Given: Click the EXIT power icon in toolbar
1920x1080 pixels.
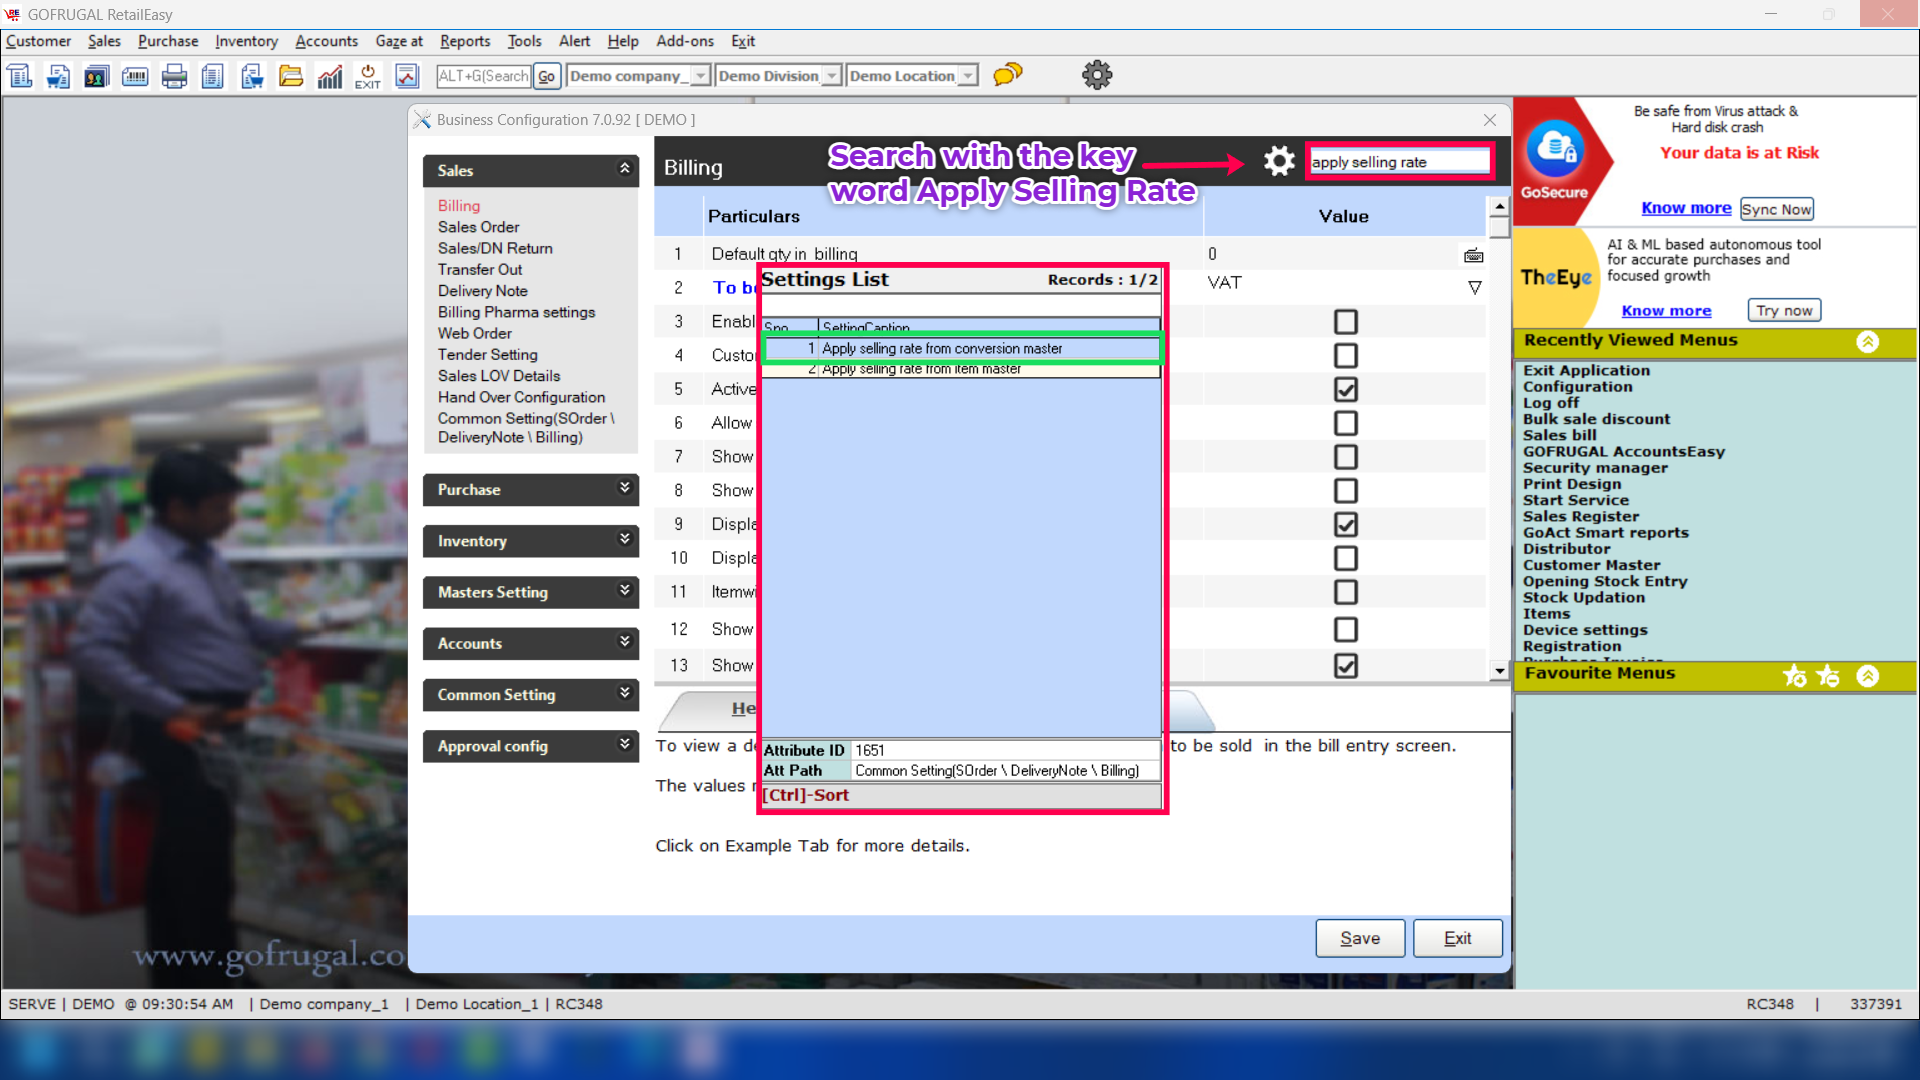Looking at the screenshot, I should 367,76.
